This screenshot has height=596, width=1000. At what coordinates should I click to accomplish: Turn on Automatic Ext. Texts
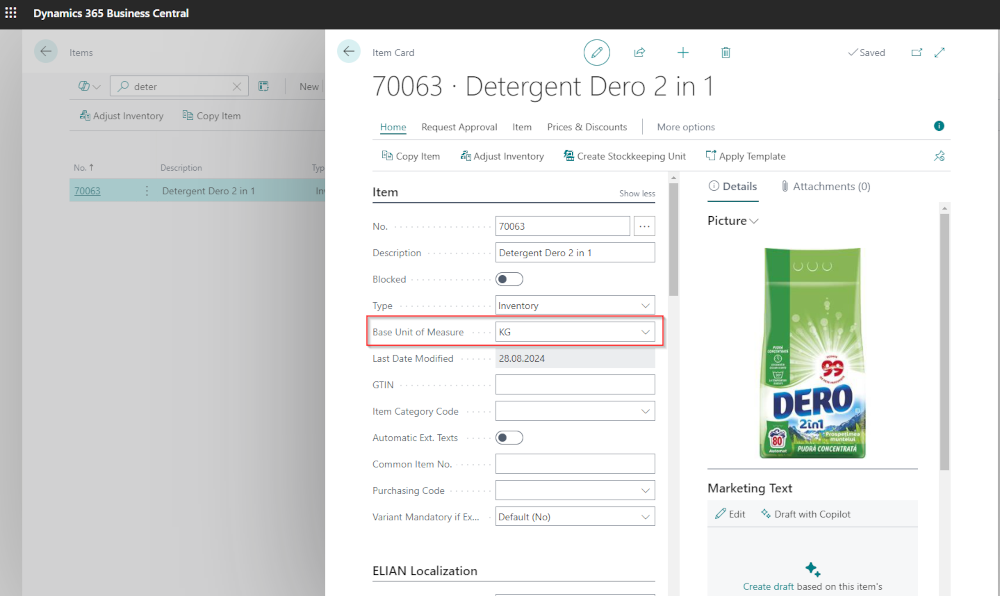[508, 437]
